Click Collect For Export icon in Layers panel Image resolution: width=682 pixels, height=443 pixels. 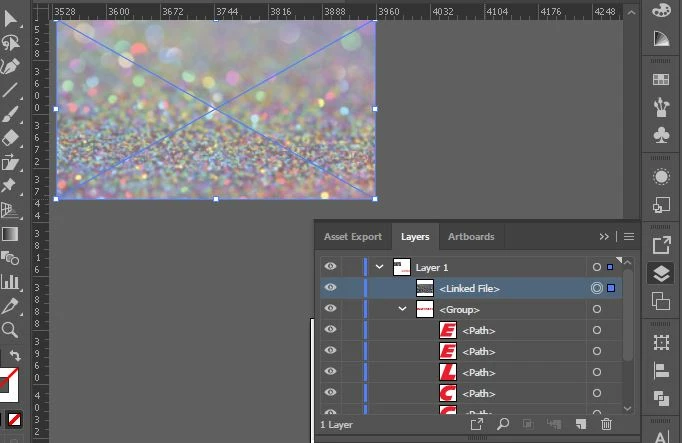point(477,424)
